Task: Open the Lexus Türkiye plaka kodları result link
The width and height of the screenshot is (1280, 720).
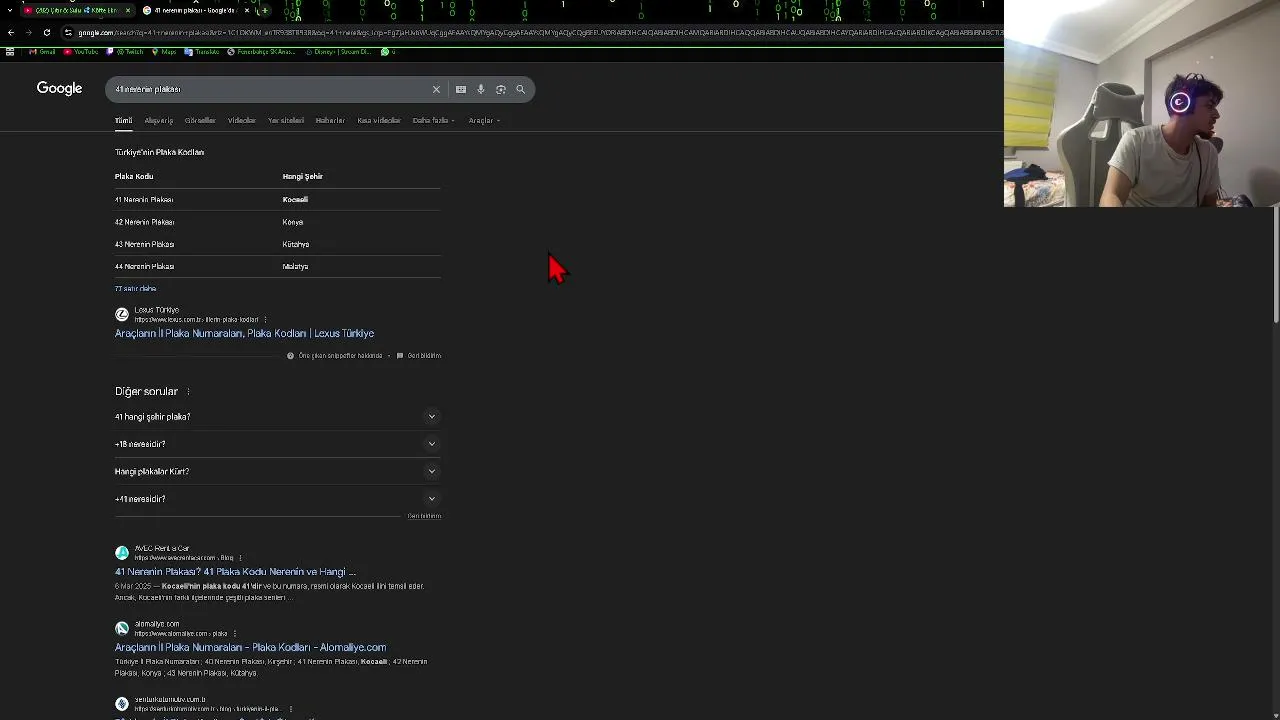Action: (244, 334)
